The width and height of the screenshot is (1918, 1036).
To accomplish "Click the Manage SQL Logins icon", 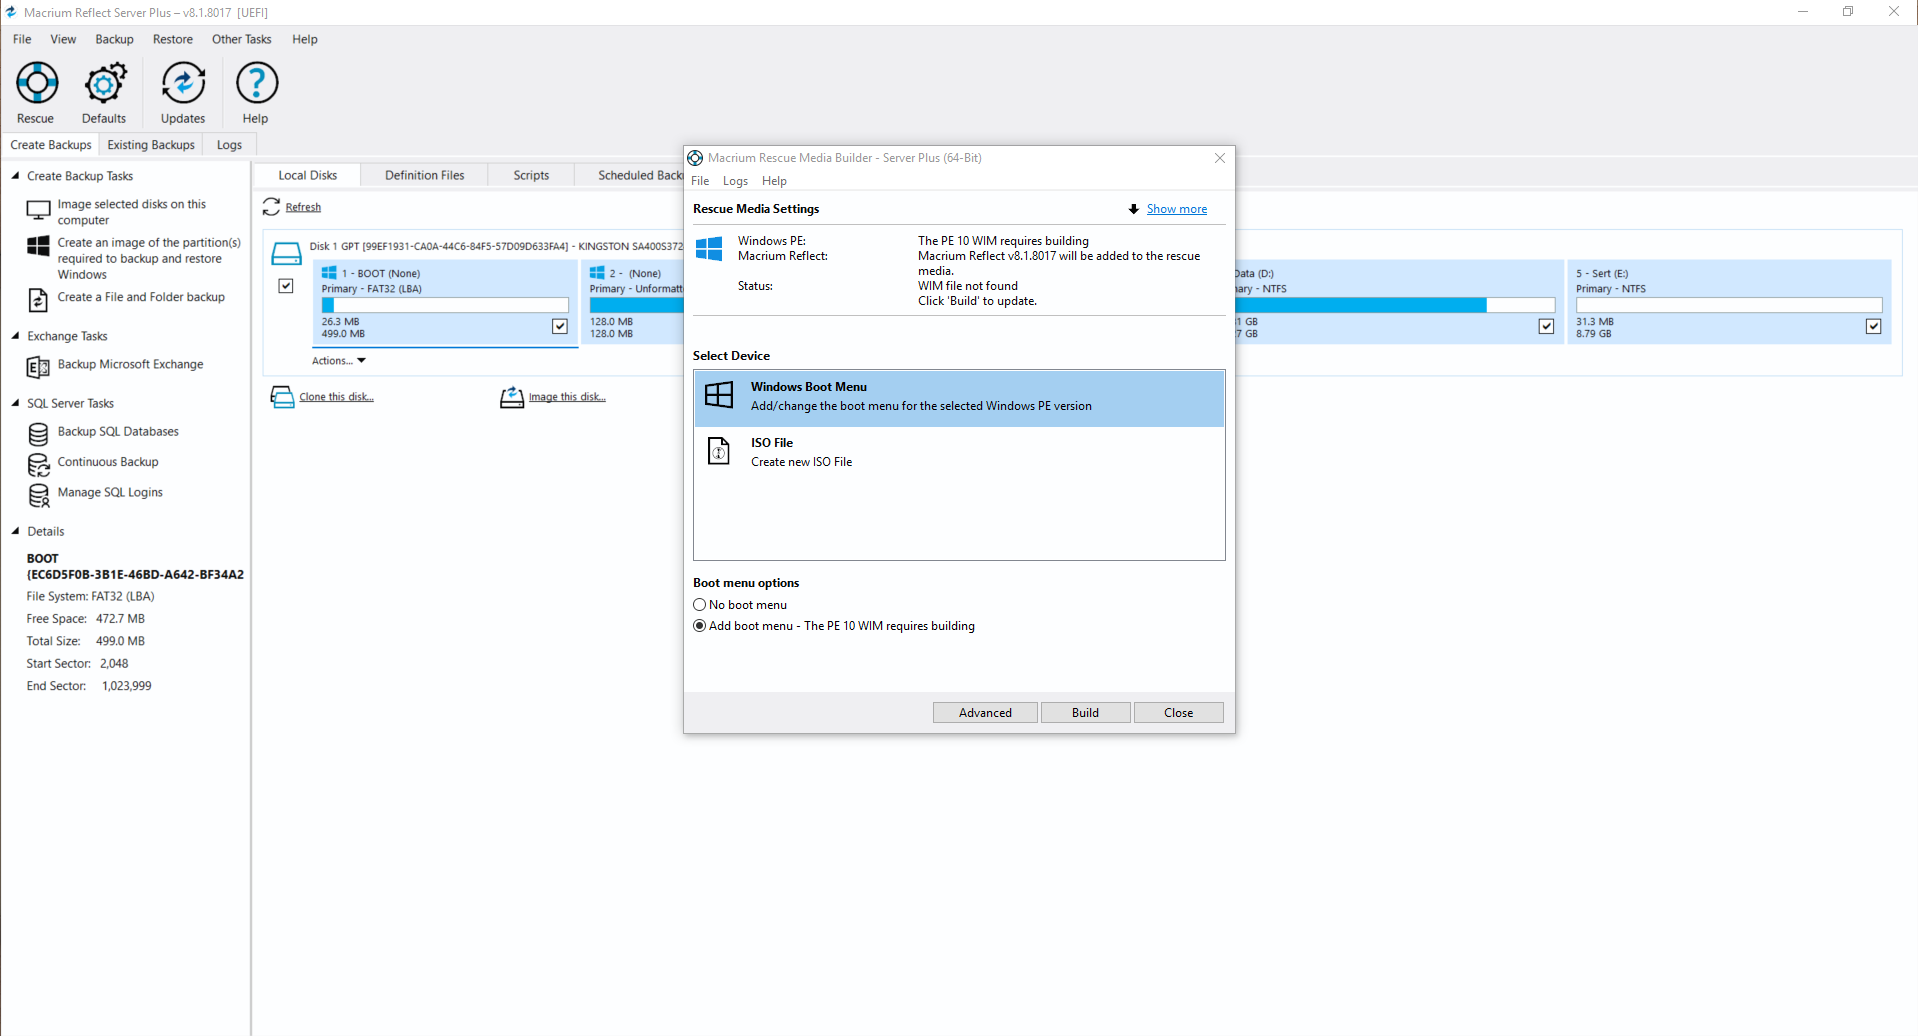I will point(38,495).
